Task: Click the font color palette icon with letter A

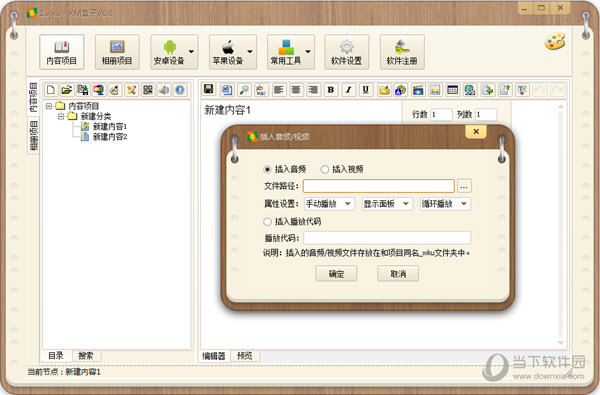Action: coord(400,90)
